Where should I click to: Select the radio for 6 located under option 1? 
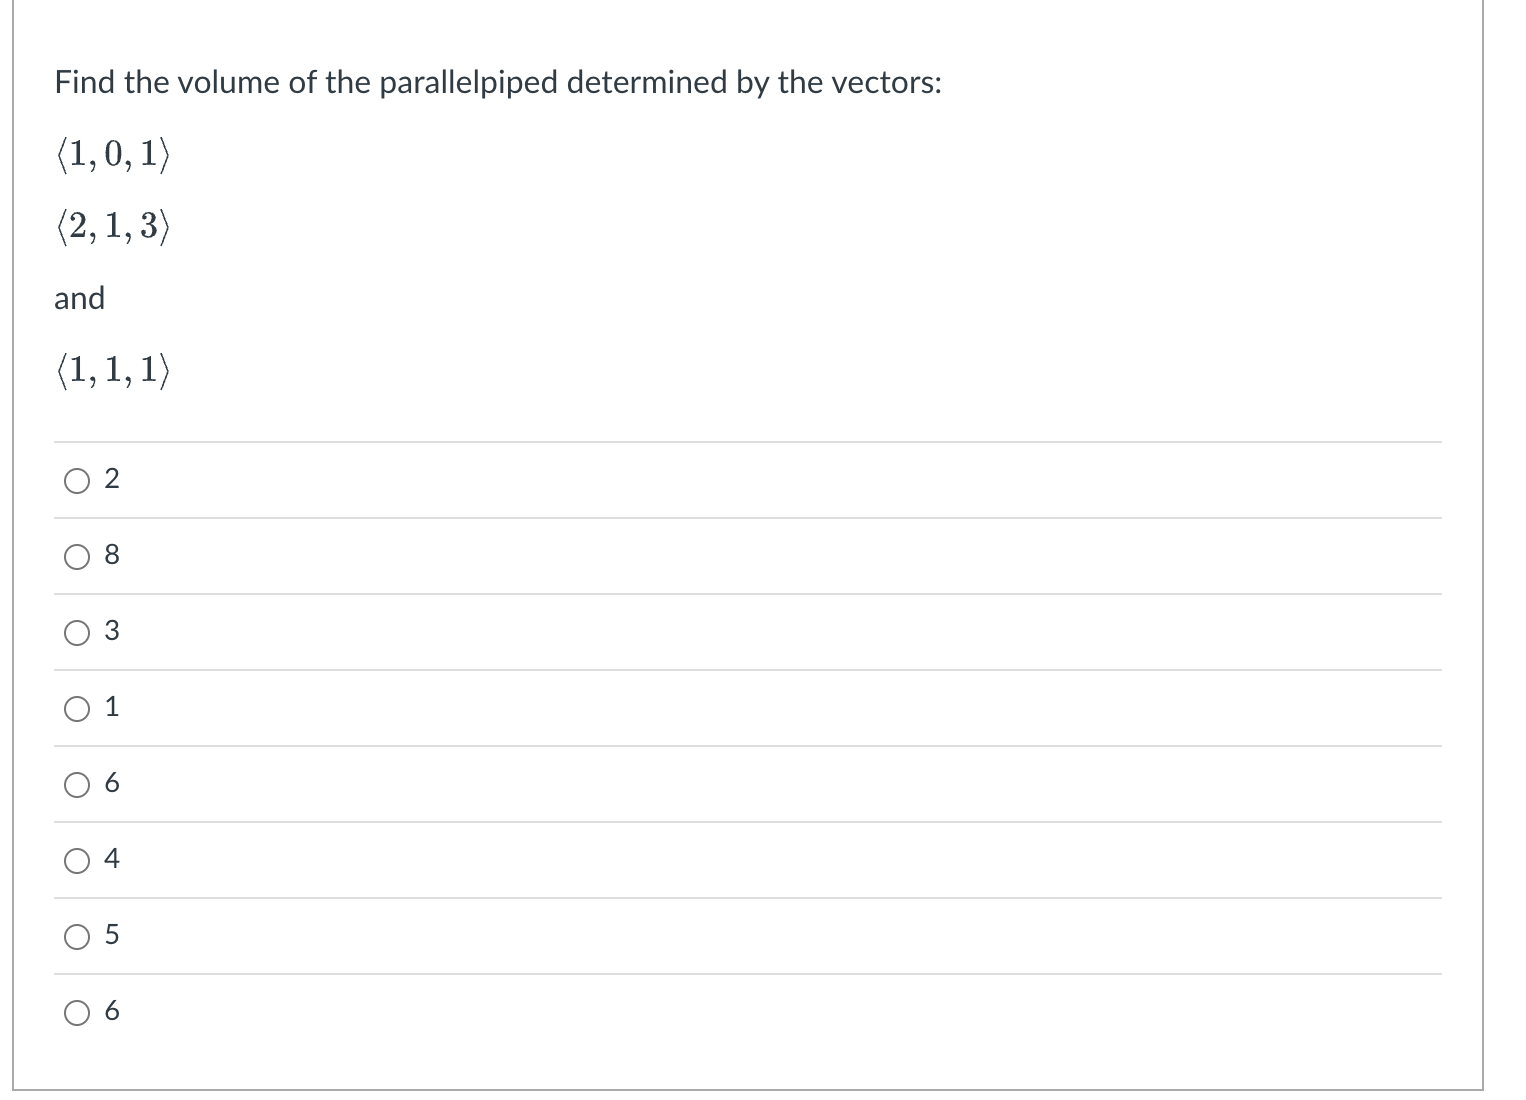78,785
